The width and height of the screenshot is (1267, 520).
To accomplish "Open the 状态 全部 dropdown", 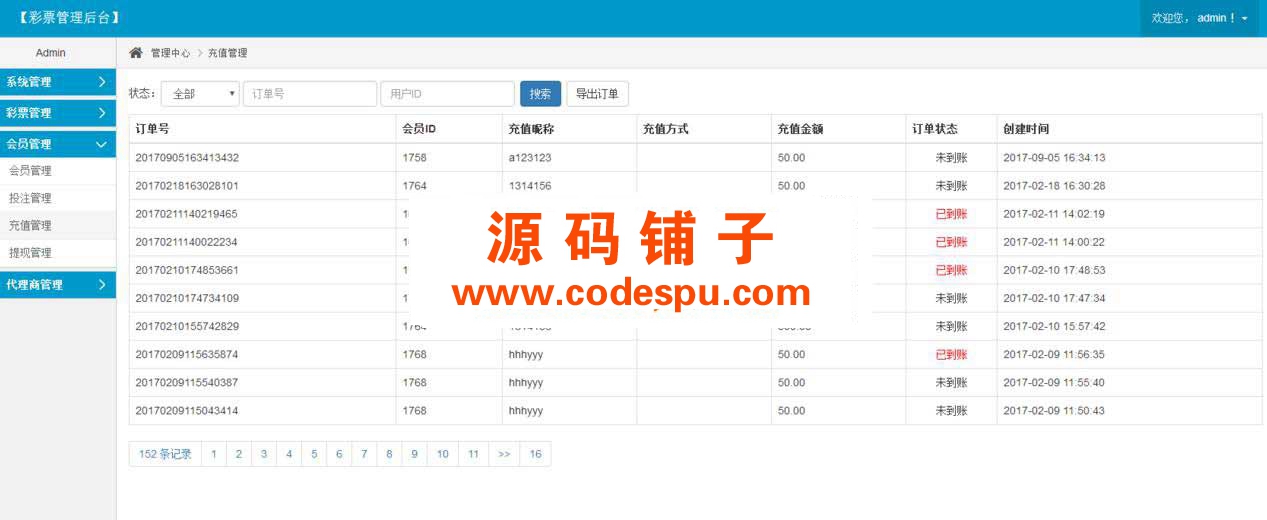I will click(x=200, y=94).
